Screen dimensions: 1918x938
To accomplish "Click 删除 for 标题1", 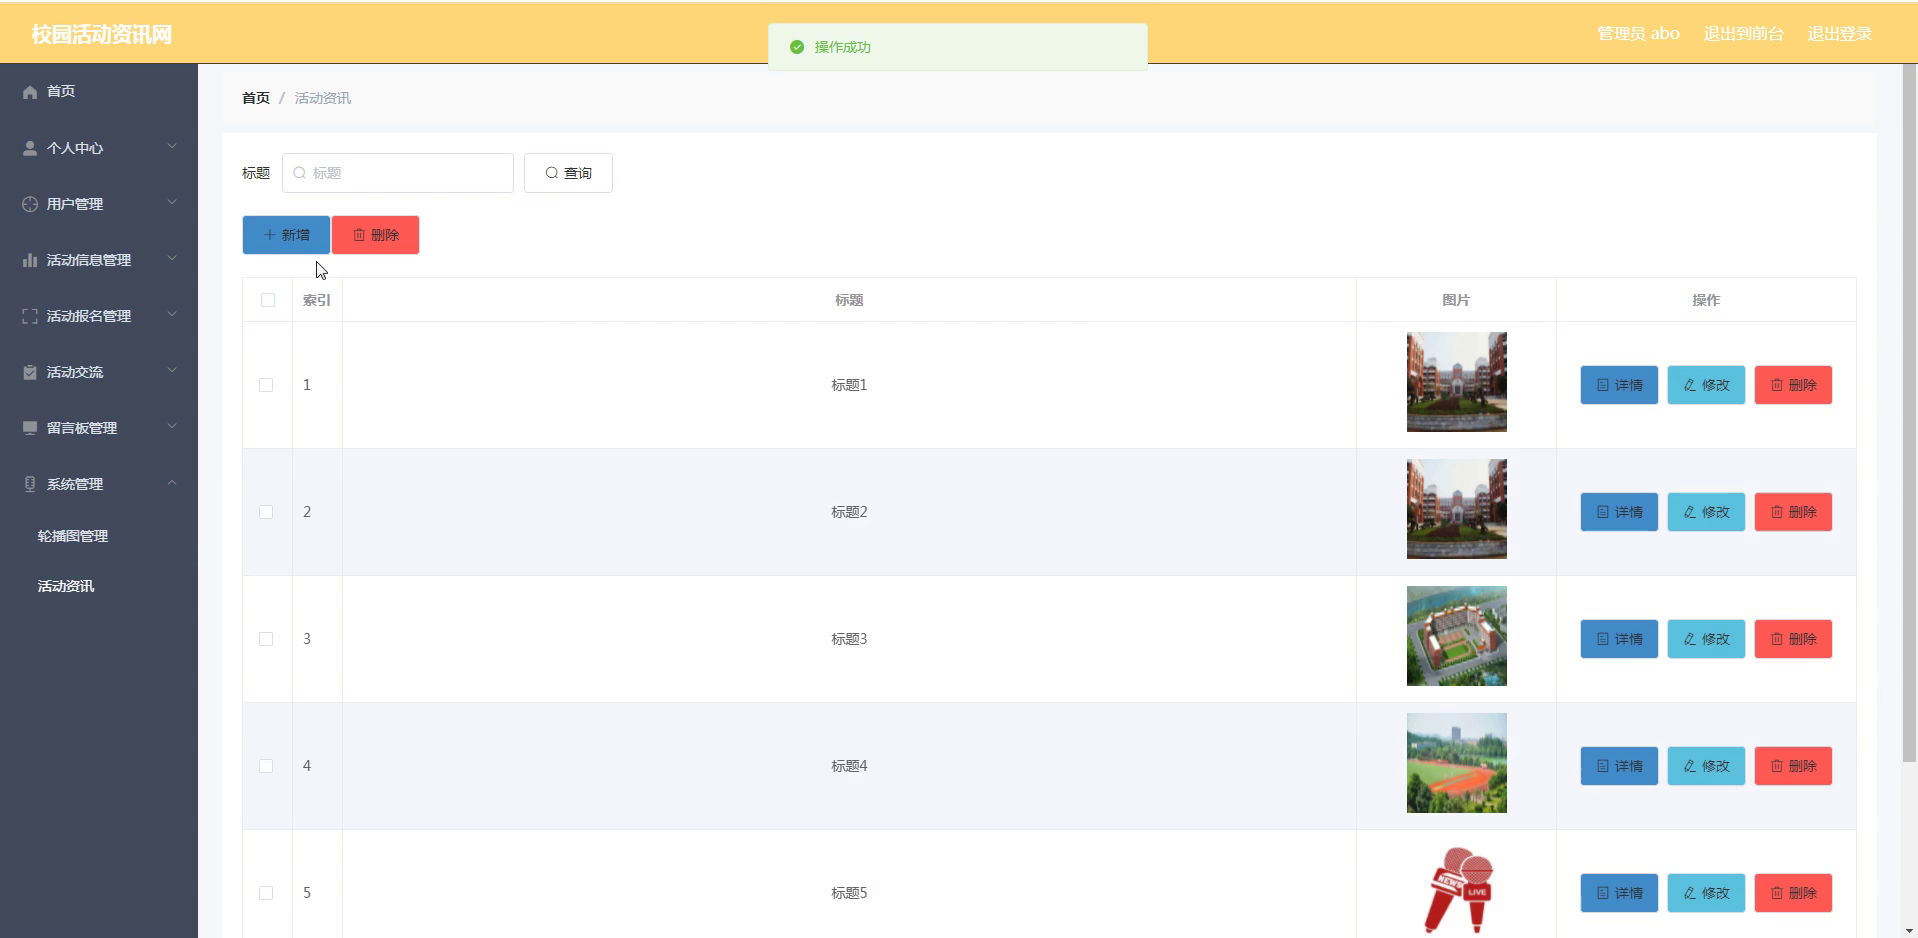I will coord(1793,385).
